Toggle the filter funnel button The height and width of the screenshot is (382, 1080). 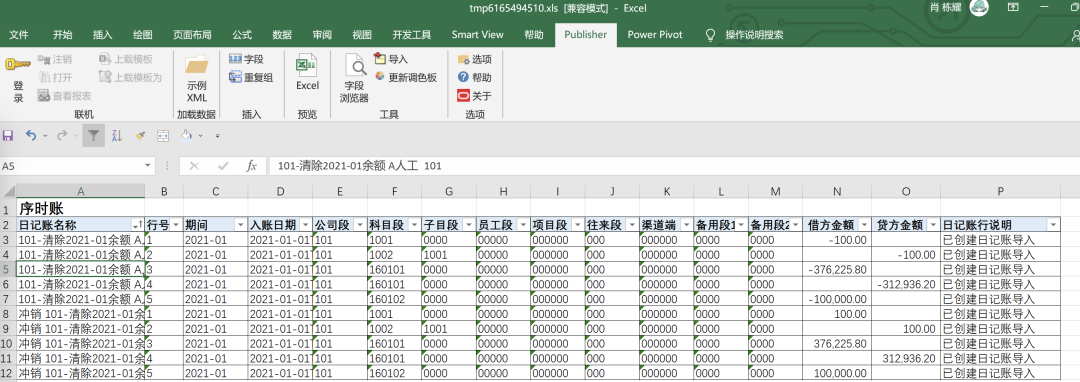point(94,136)
